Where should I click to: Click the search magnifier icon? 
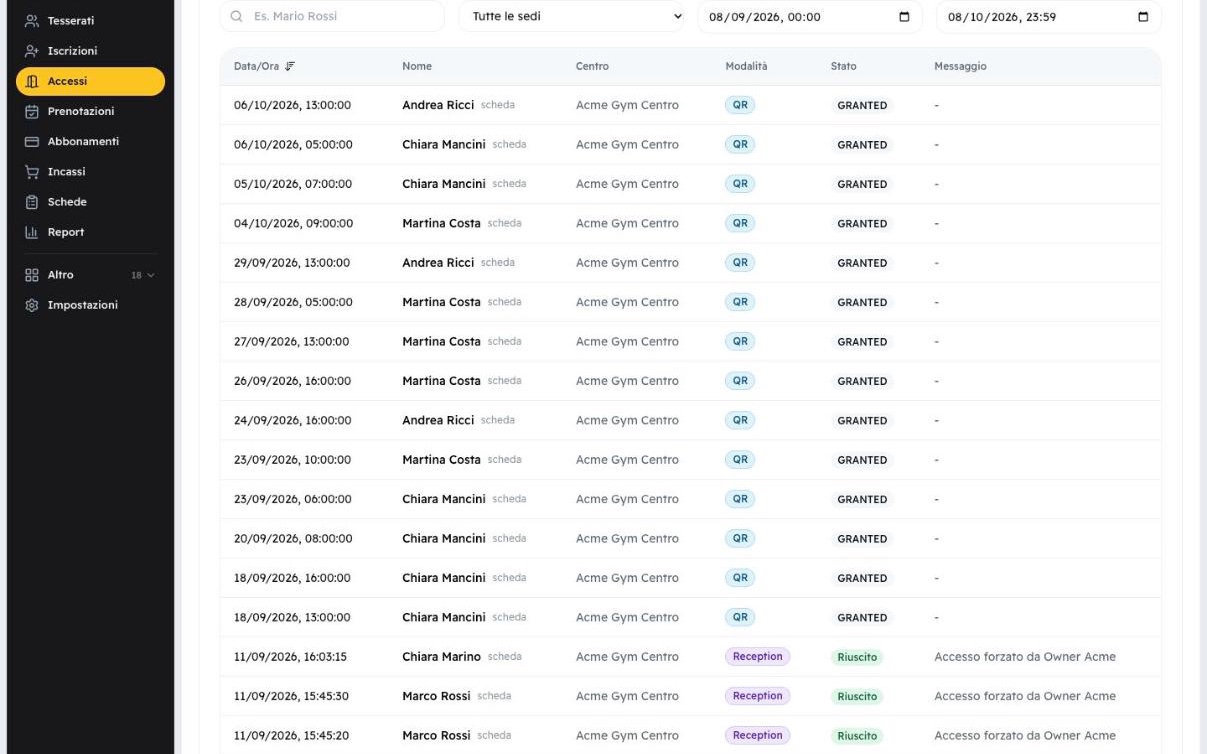pos(237,17)
